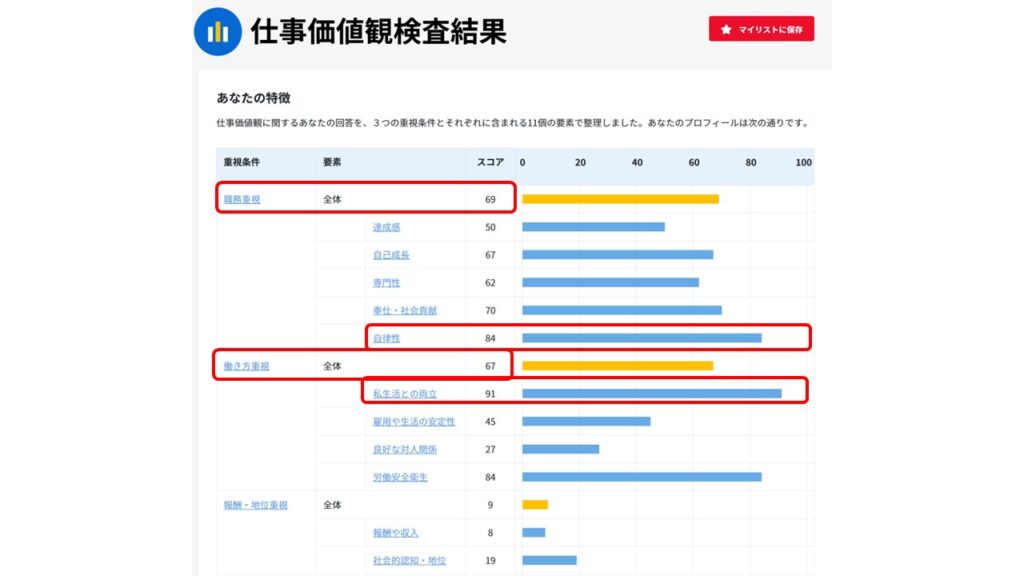The height and width of the screenshot is (576, 1024).
Task: Select the 社会的認知・地位 link
Action: tap(409, 561)
